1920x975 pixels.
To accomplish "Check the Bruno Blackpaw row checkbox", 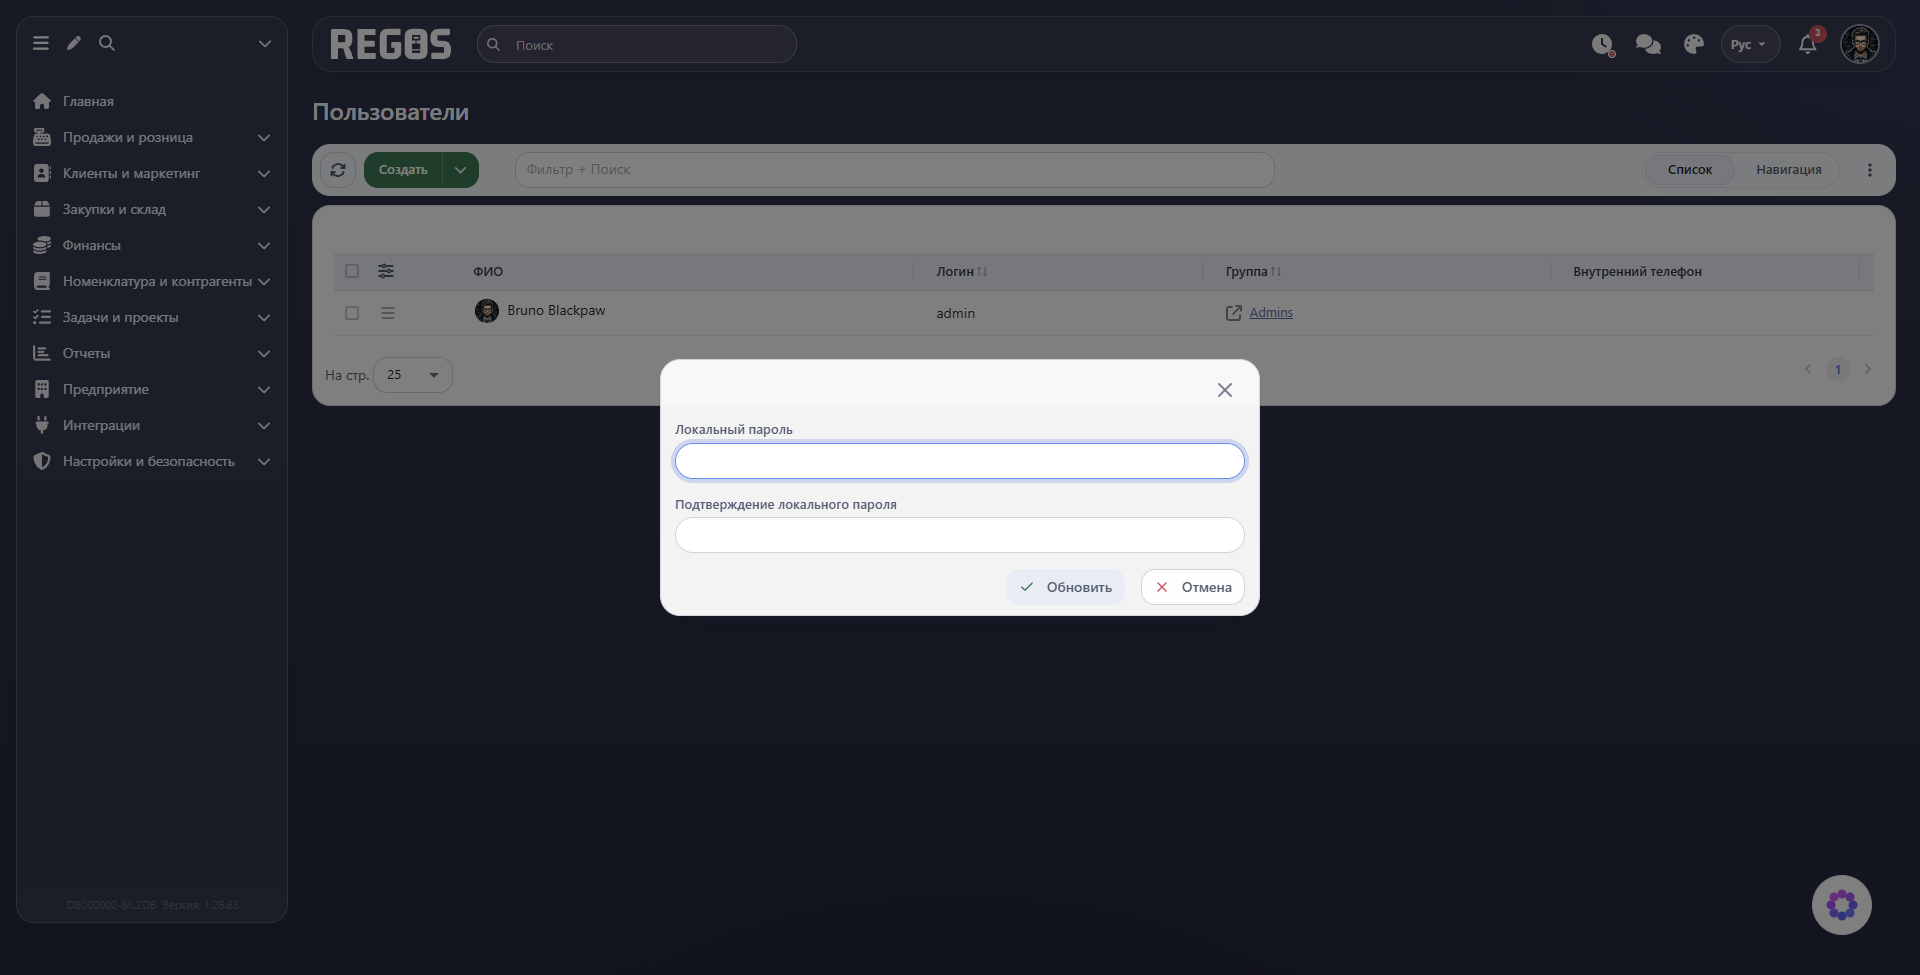I will [352, 313].
